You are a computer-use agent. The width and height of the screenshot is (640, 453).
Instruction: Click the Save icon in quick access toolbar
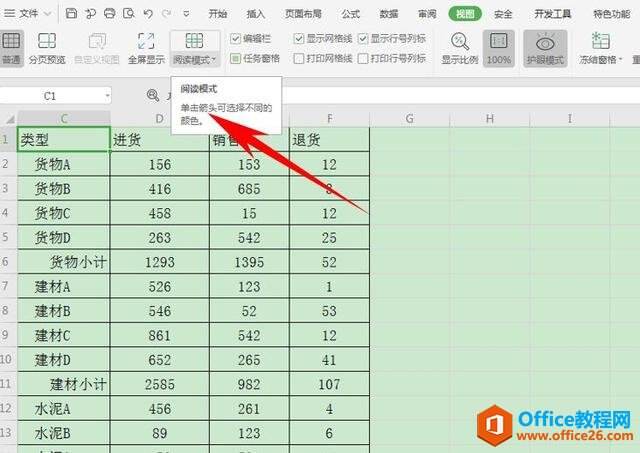[x=71, y=13]
